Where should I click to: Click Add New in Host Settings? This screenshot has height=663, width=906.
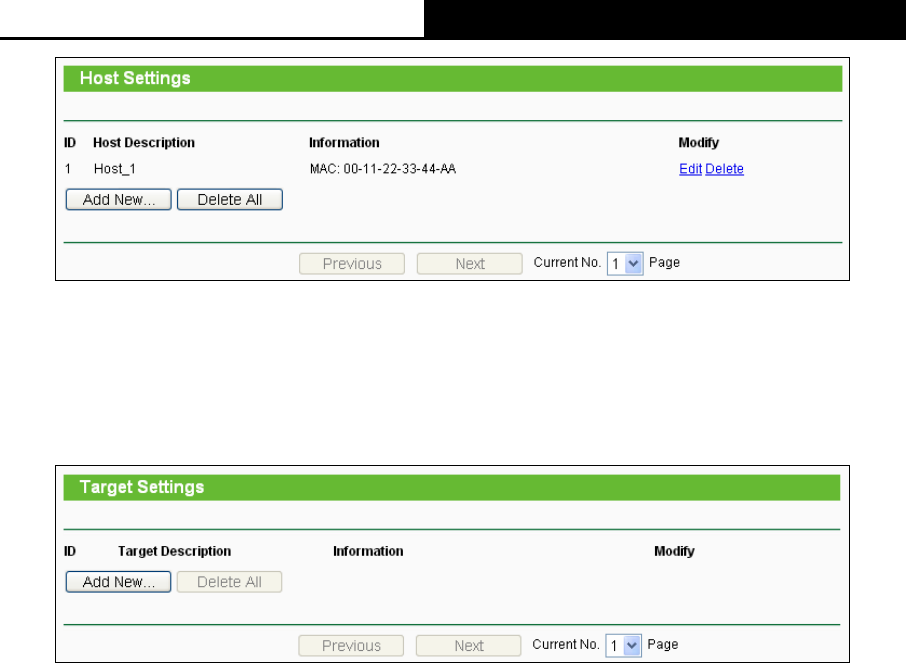[x=118, y=199]
